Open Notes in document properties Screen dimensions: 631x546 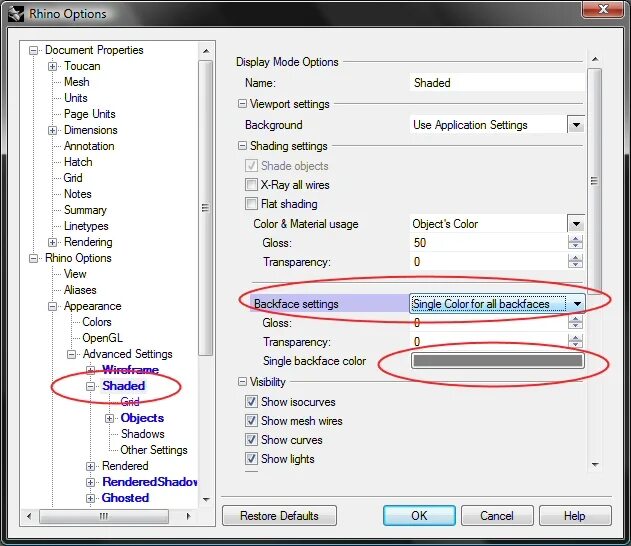[x=78, y=194]
